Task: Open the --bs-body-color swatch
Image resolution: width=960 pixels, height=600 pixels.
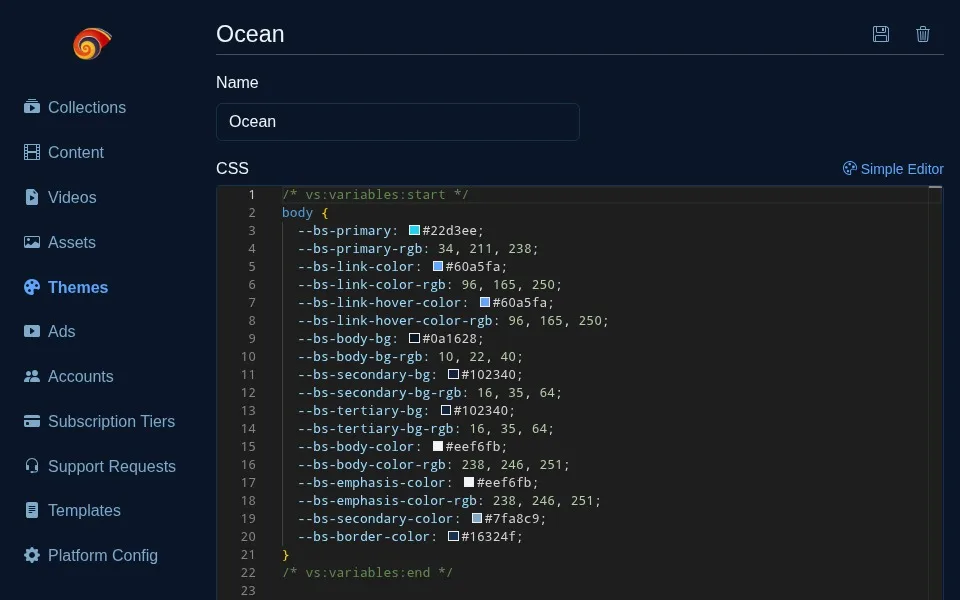Action: [x=438, y=446]
